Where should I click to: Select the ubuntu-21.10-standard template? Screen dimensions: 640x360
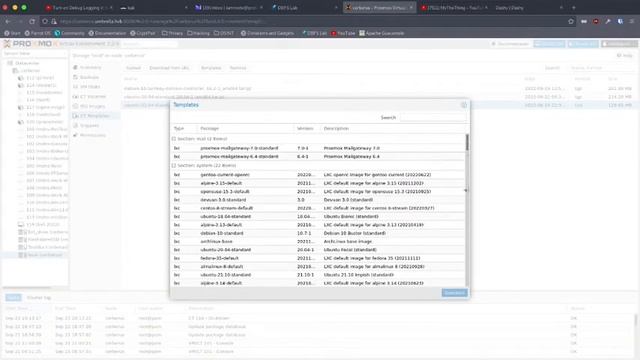318,275
